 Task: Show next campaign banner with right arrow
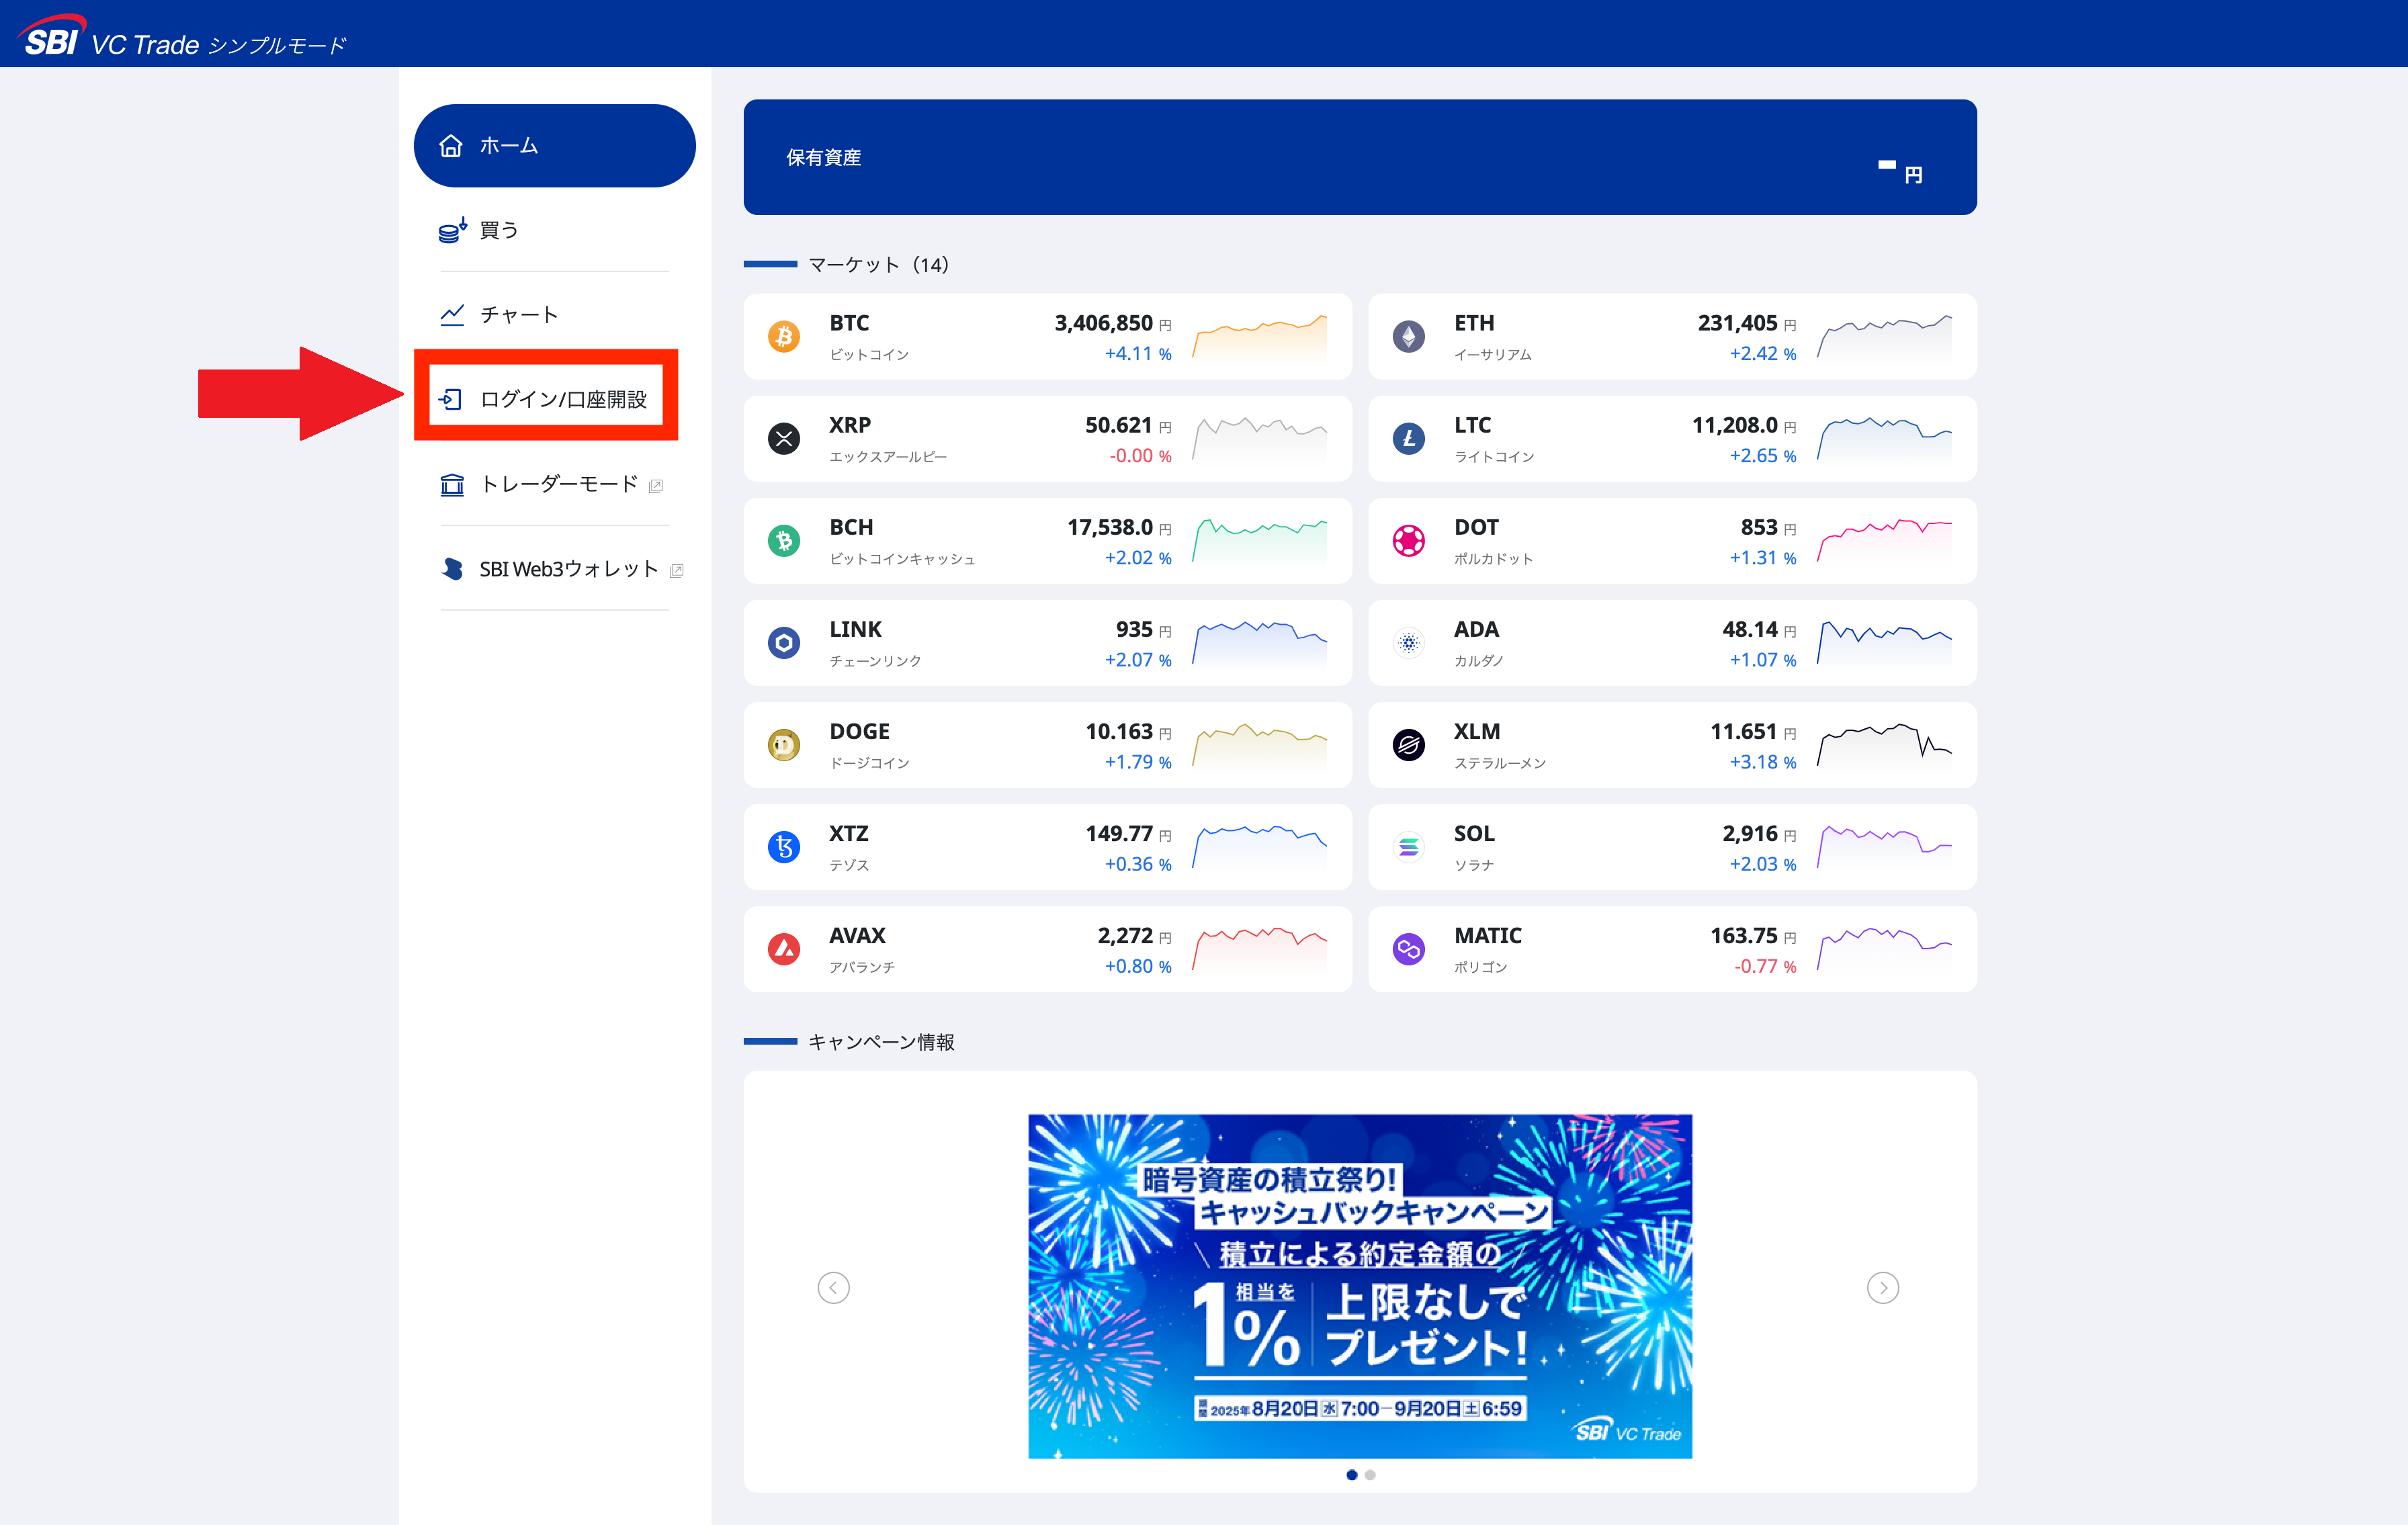coord(1882,1288)
